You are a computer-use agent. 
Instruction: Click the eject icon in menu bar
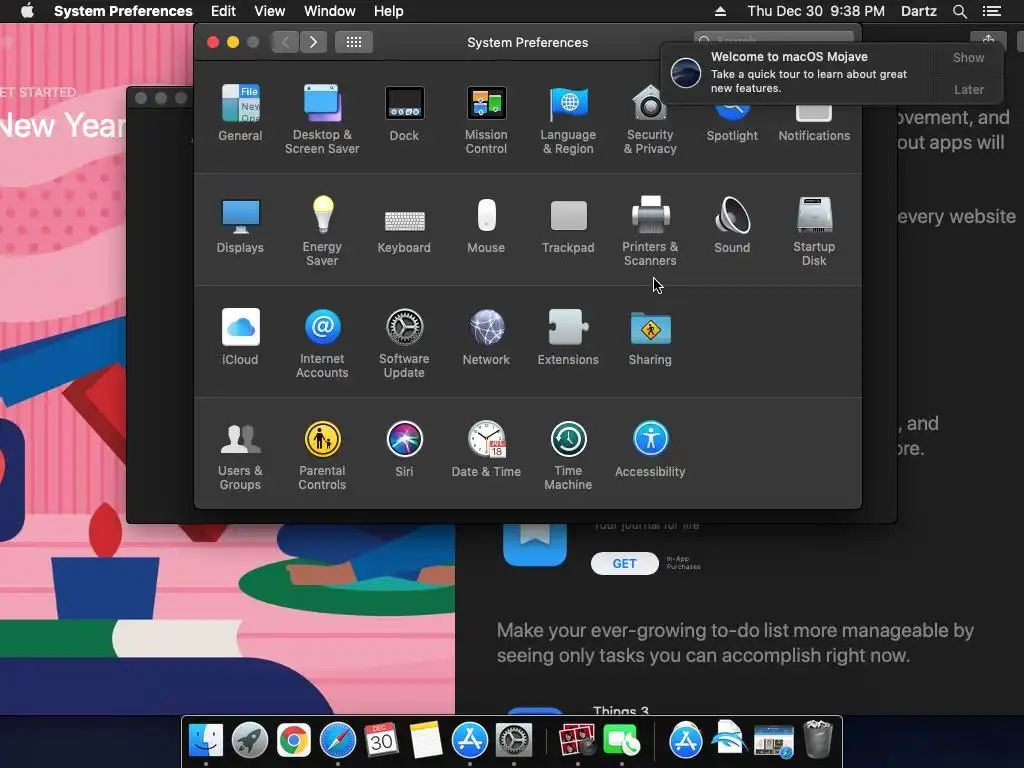coord(720,11)
